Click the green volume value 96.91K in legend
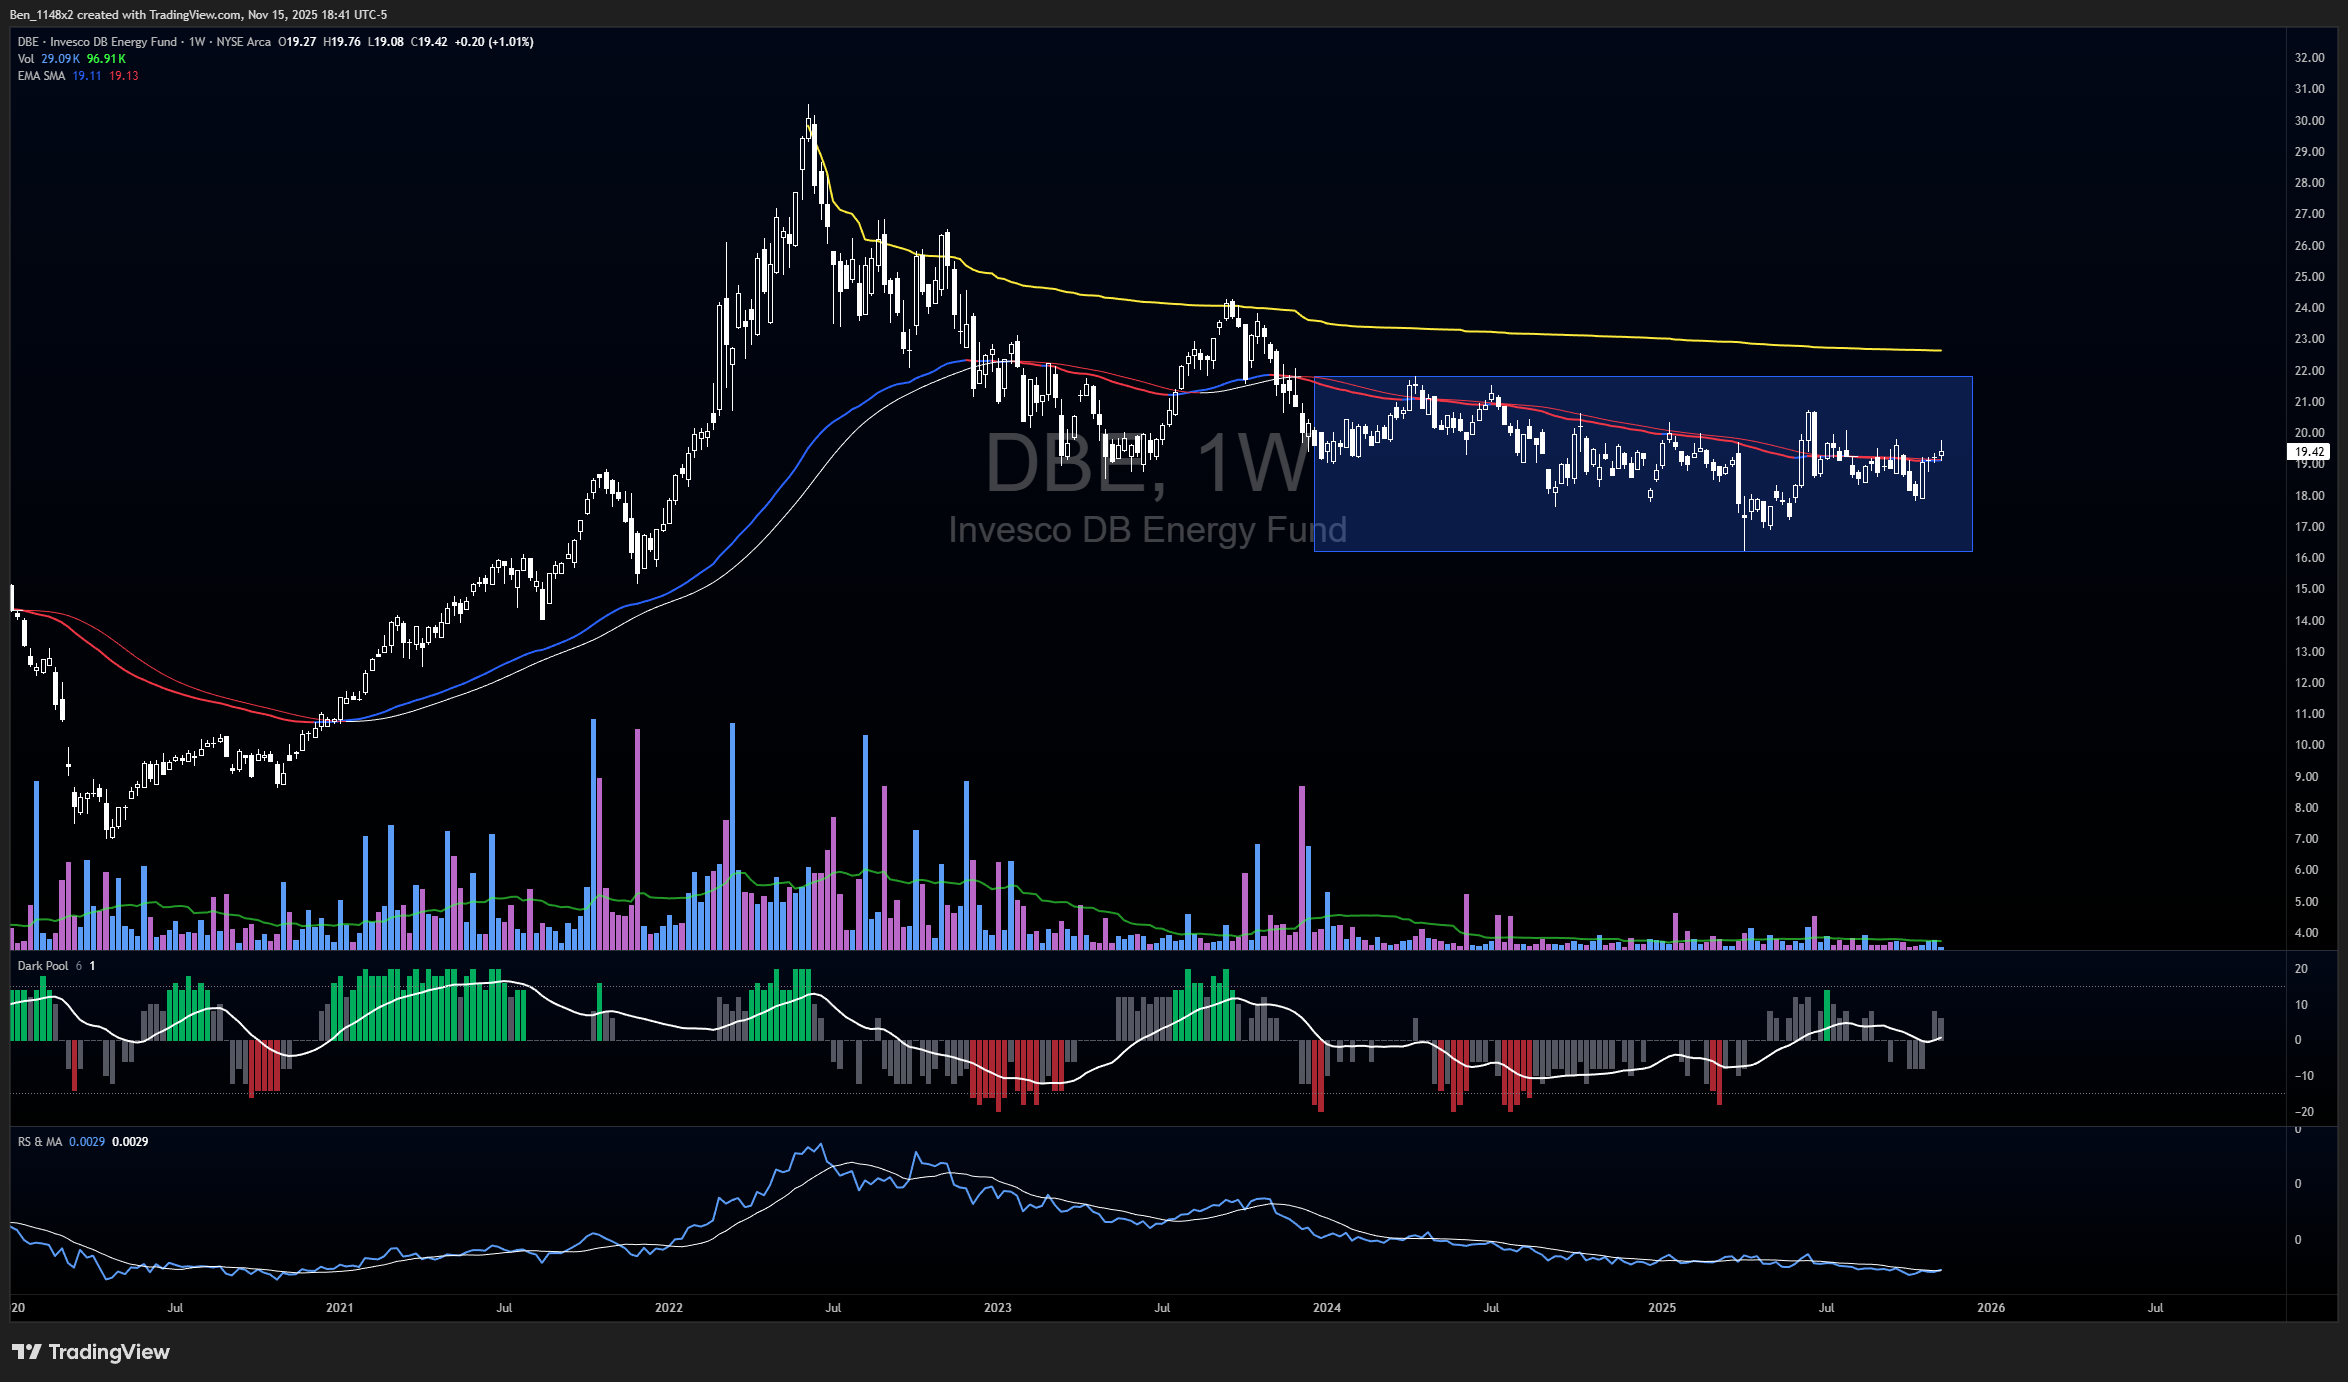 coord(106,59)
